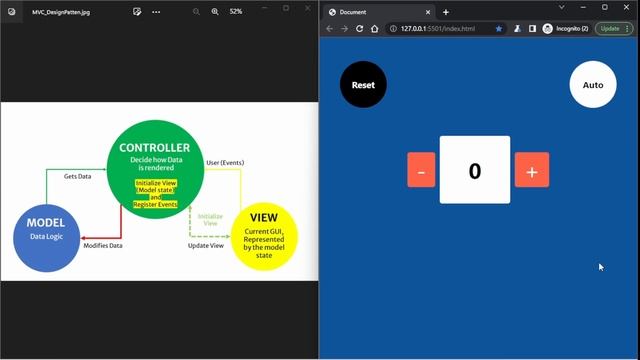Open Chrome tab search chevron
Screen dimensions: 640x360
click(562, 7)
